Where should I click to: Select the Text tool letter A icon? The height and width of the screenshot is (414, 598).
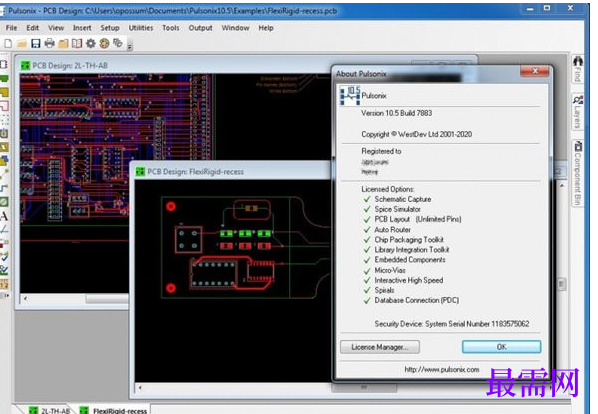click(x=4, y=216)
